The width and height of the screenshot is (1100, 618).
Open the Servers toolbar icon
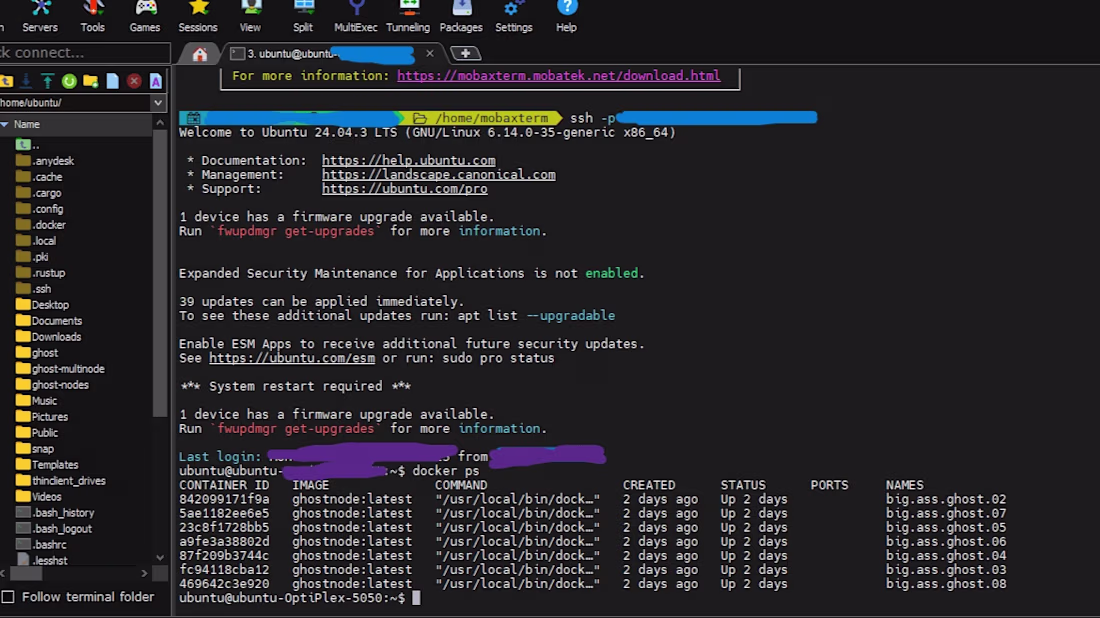pos(40,17)
